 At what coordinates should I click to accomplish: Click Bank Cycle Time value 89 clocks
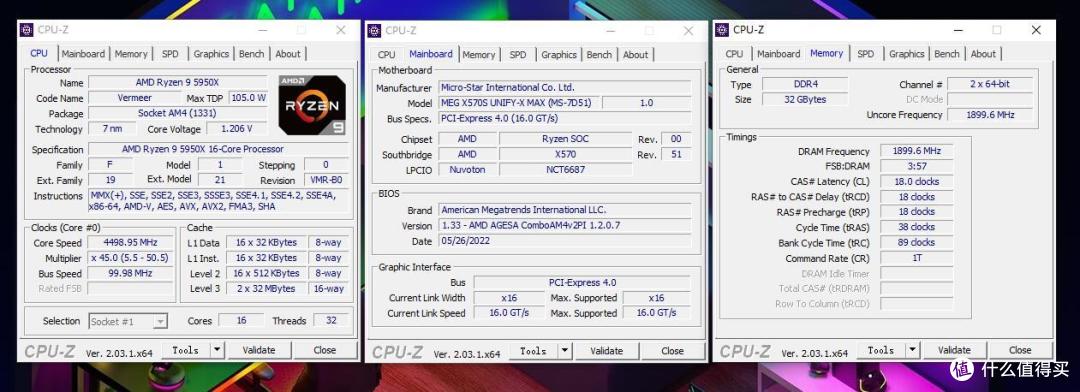(x=917, y=243)
